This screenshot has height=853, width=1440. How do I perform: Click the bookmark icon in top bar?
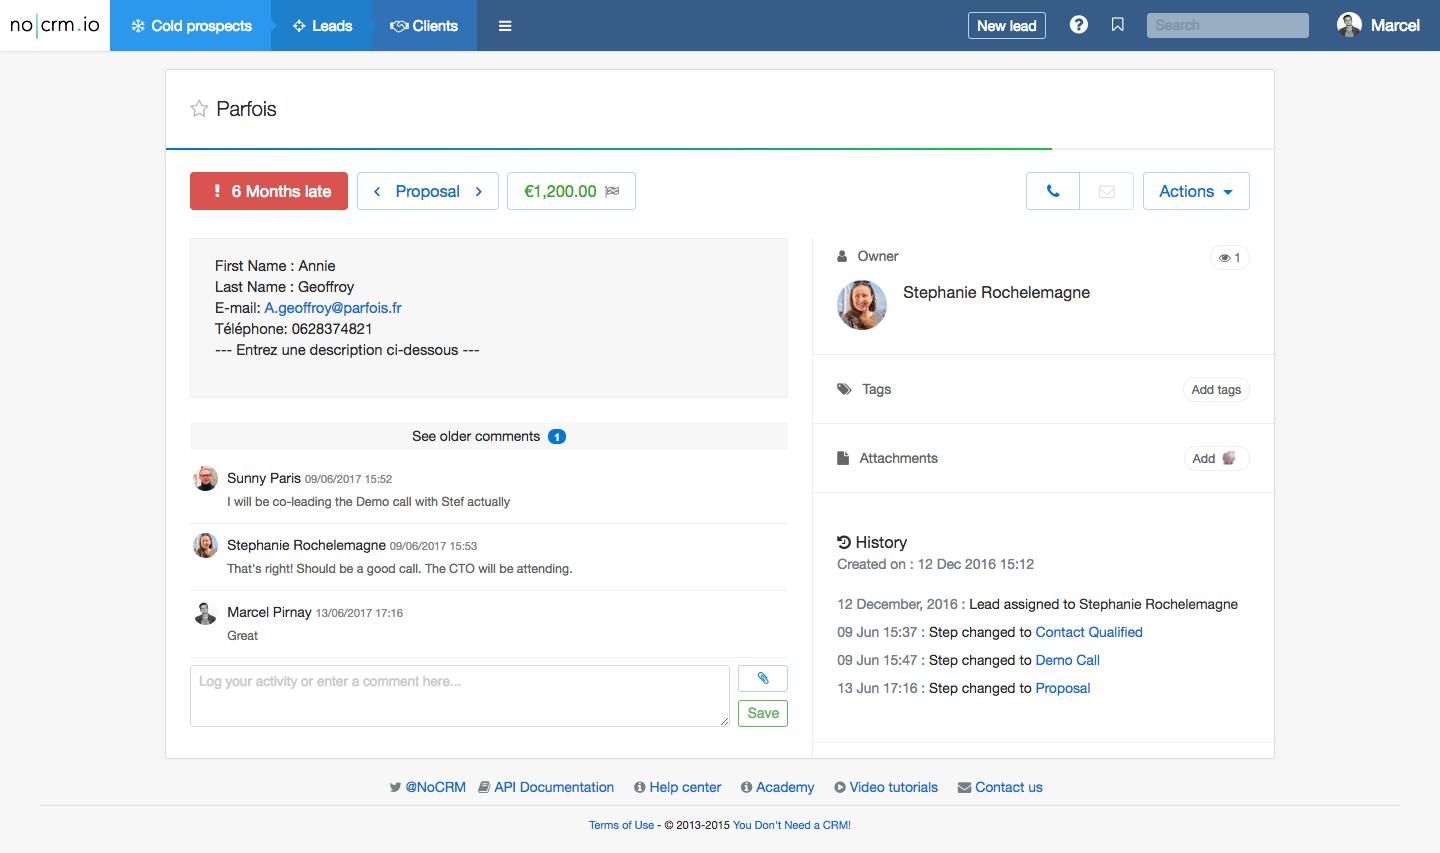[1118, 25]
